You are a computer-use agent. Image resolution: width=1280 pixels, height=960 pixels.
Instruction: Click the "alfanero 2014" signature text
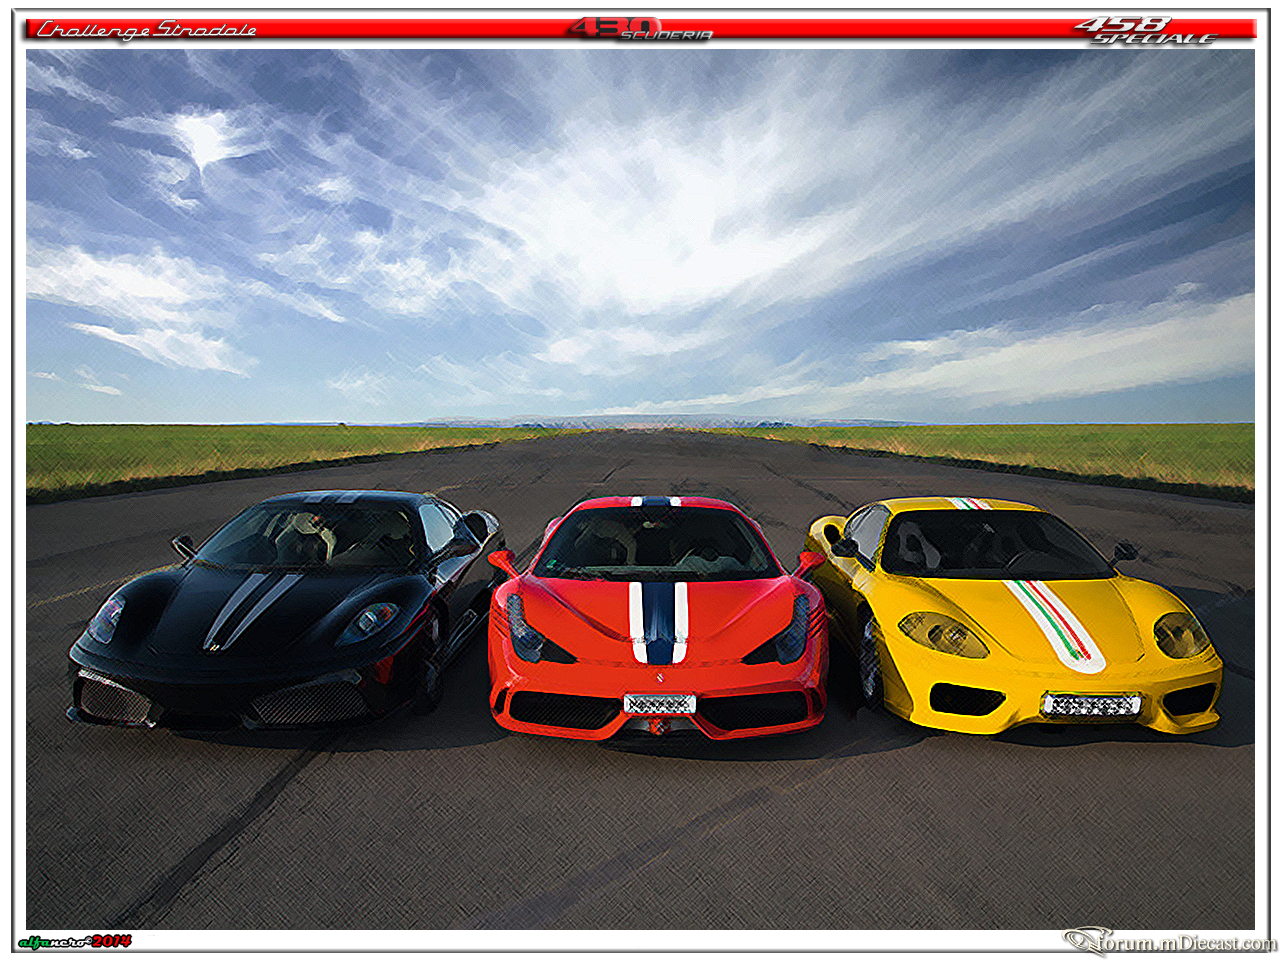coord(74,941)
